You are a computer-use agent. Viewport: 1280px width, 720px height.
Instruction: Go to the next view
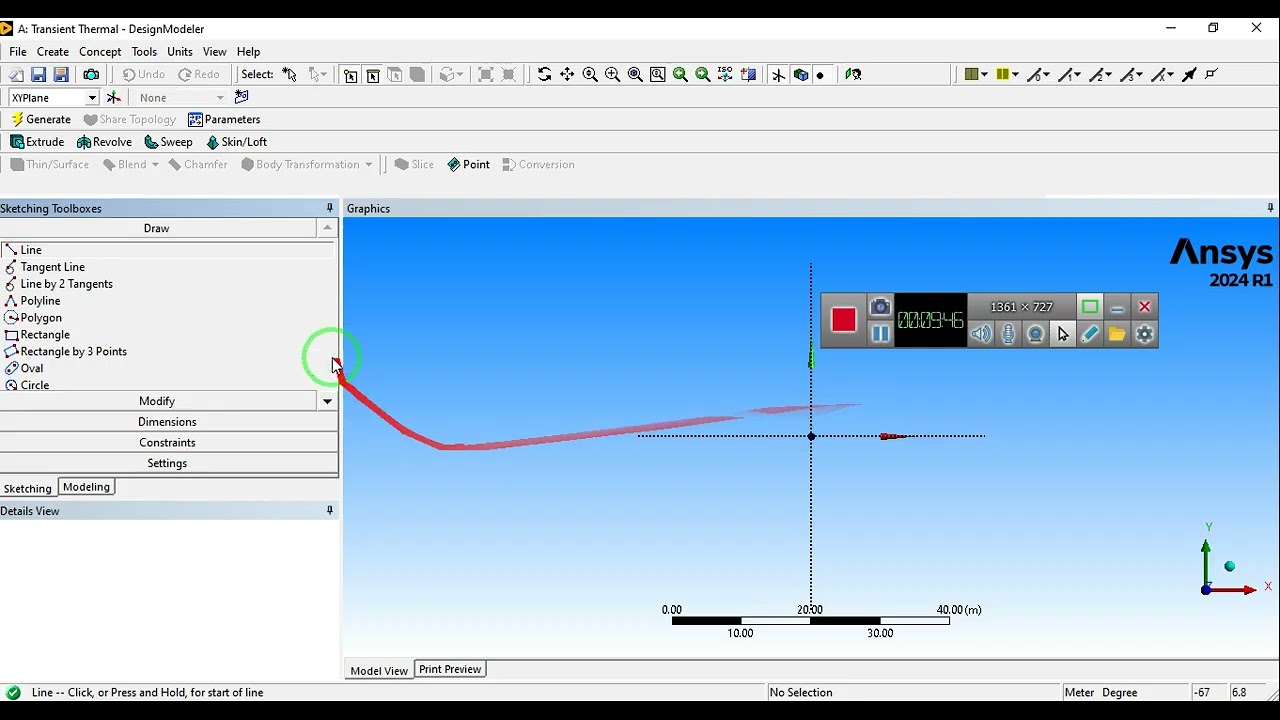click(x=703, y=75)
